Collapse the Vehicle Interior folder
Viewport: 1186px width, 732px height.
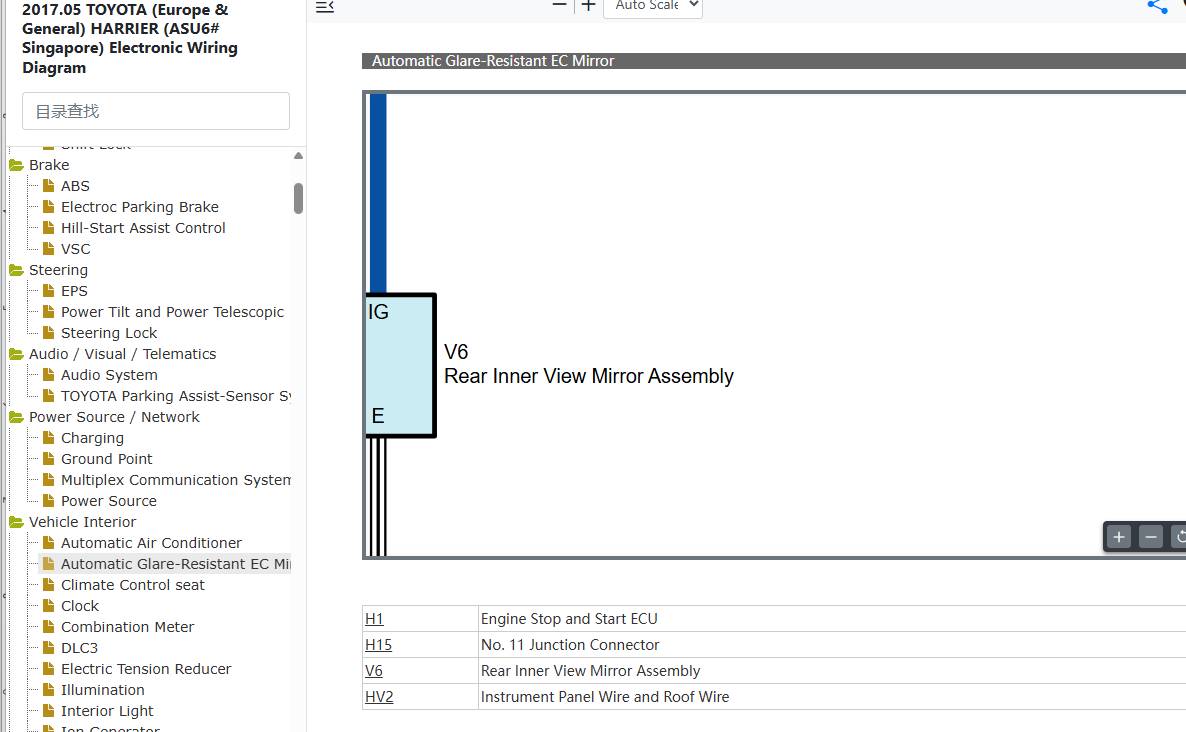(x=16, y=522)
